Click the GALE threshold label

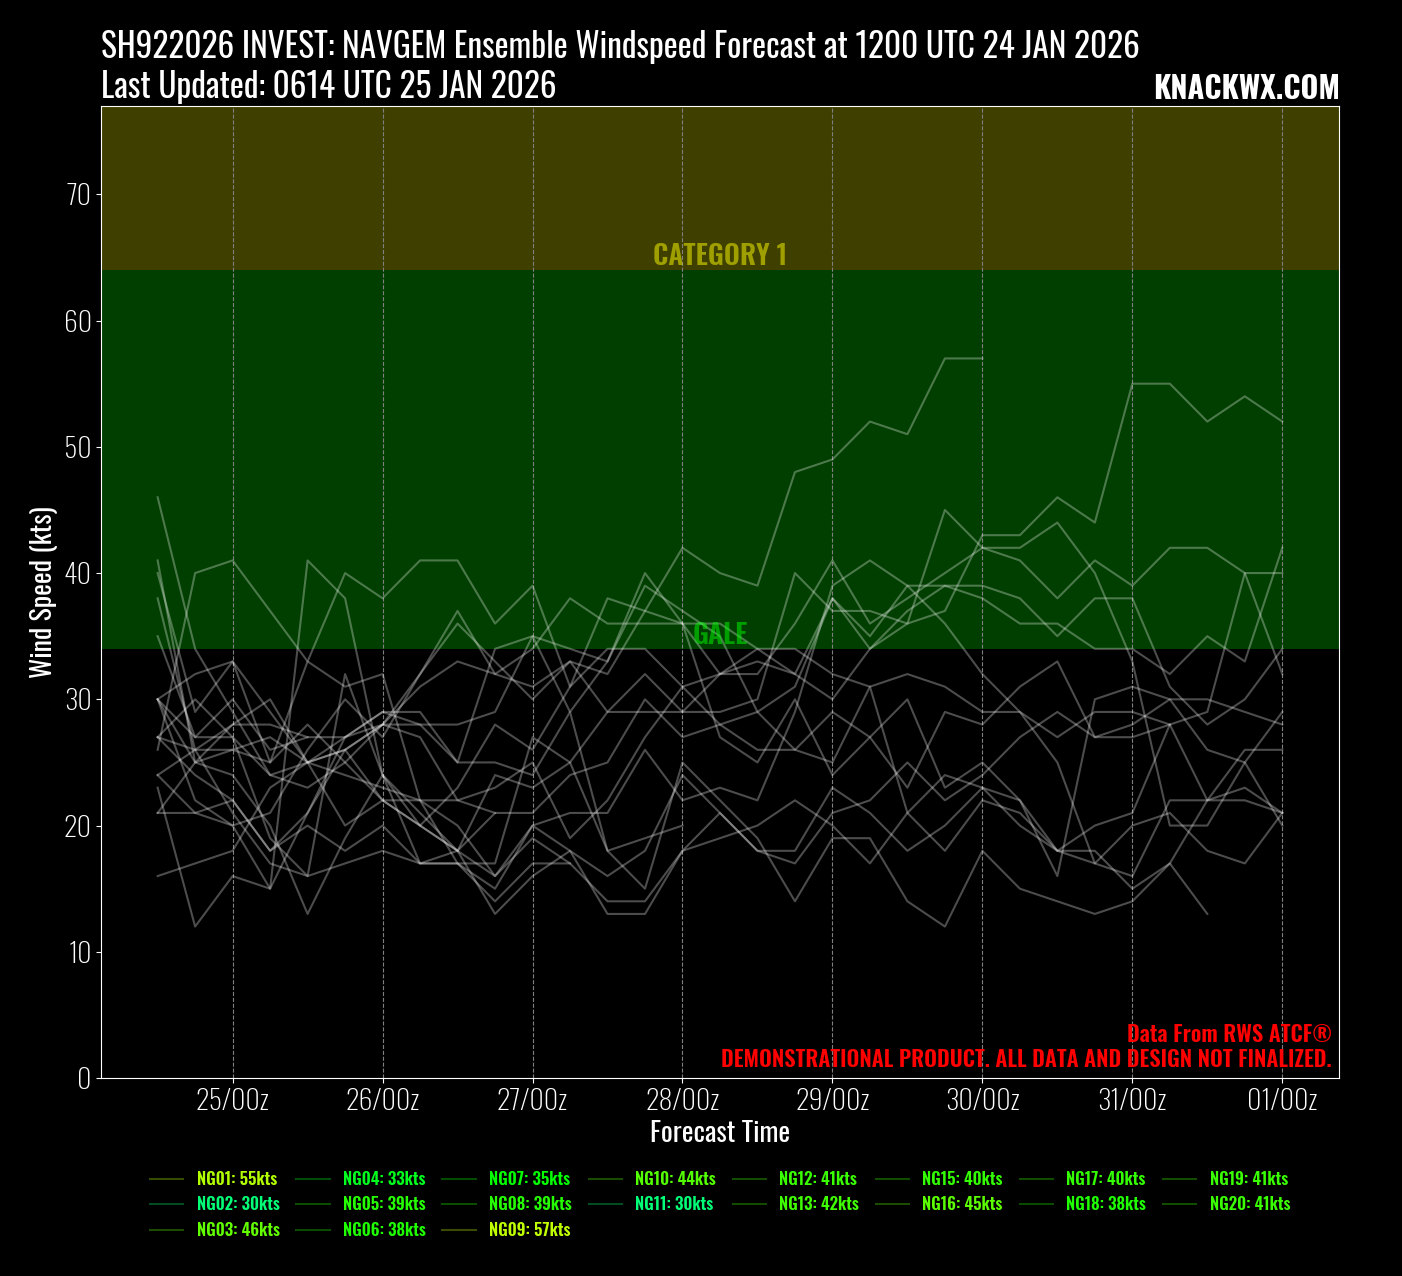pyautogui.click(x=720, y=633)
